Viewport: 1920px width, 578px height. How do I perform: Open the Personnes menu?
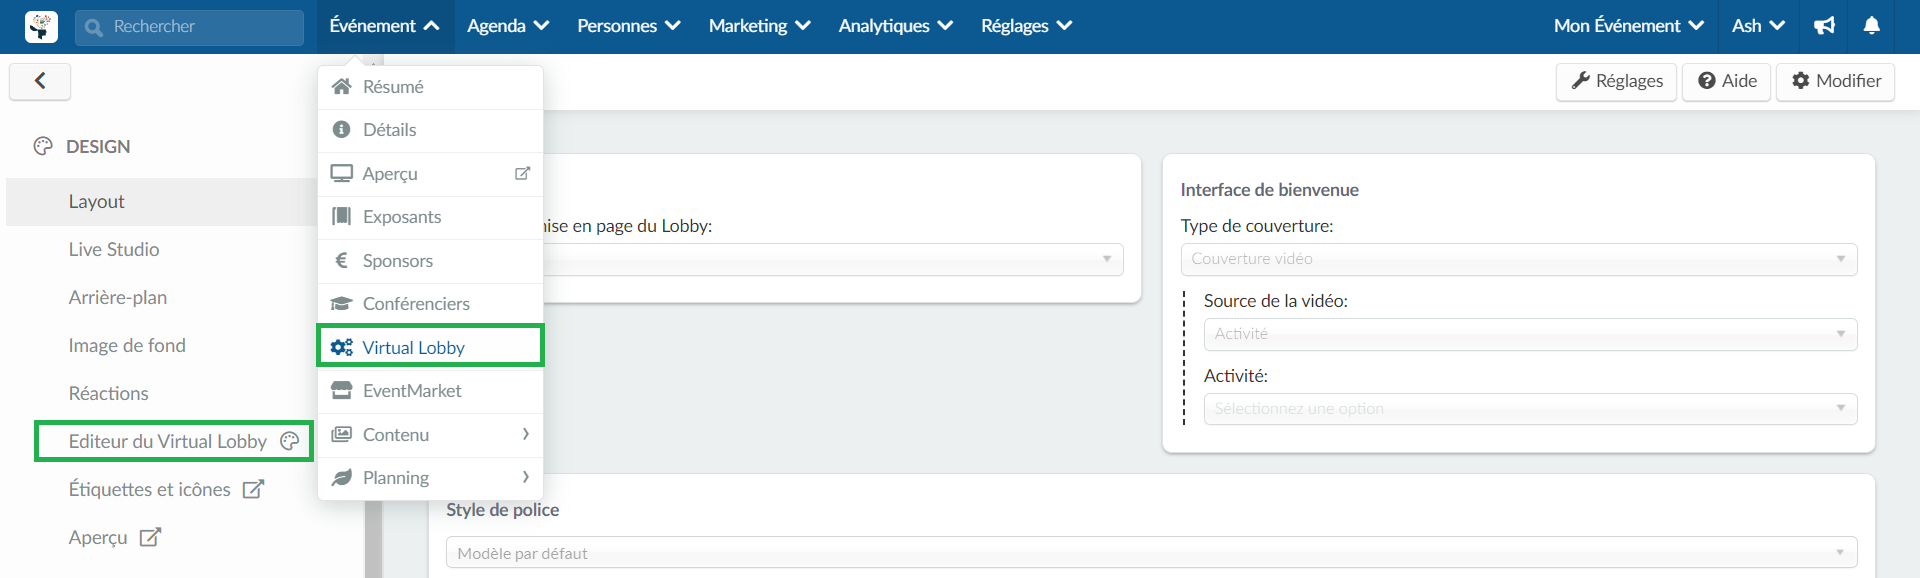click(x=628, y=26)
